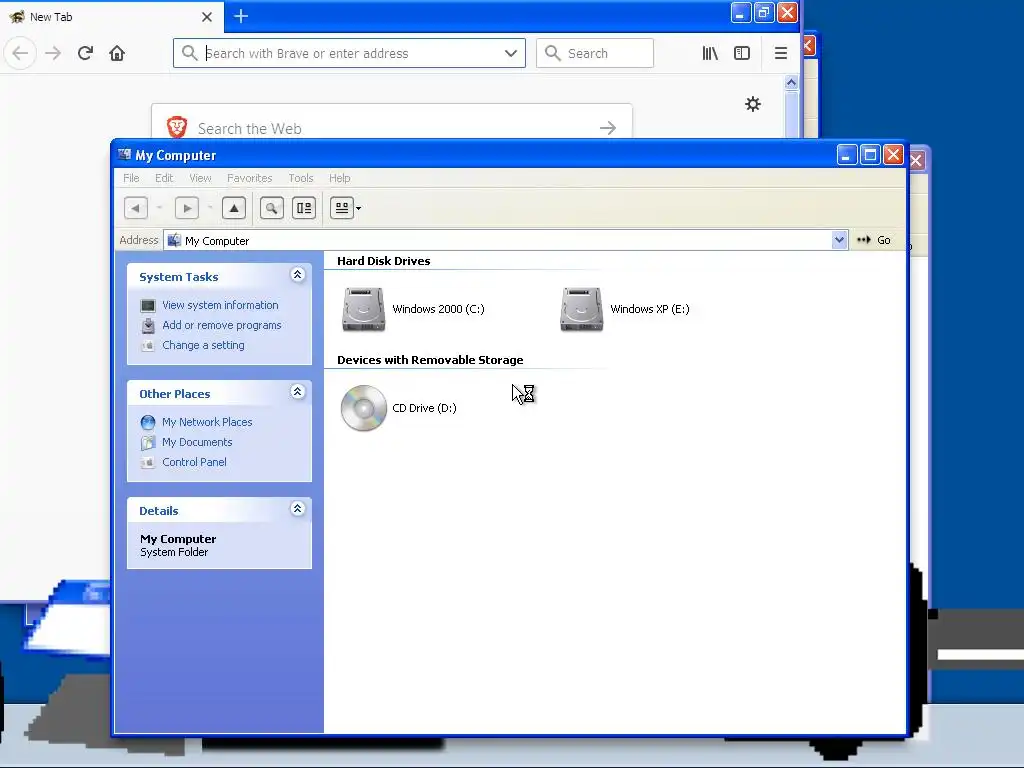Click the browser Forward arrow

click(x=53, y=53)
